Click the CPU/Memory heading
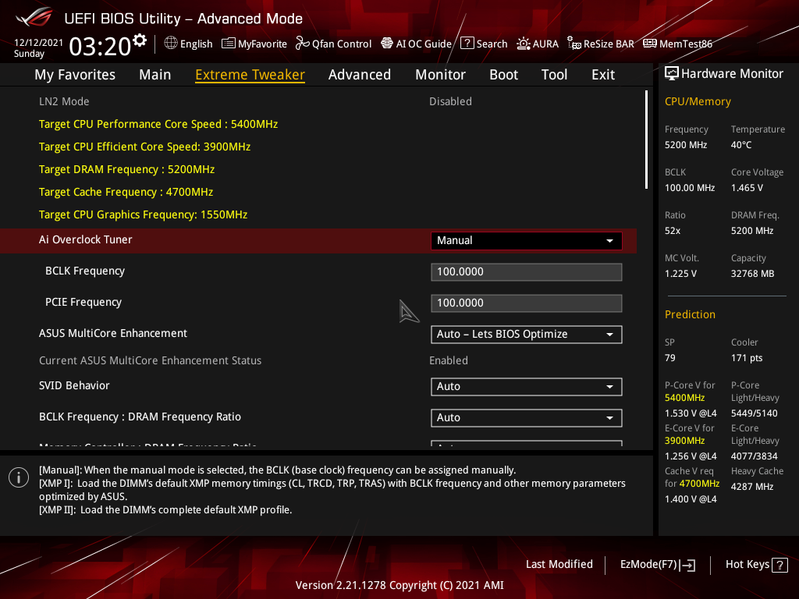 click(x=698, y=101)
